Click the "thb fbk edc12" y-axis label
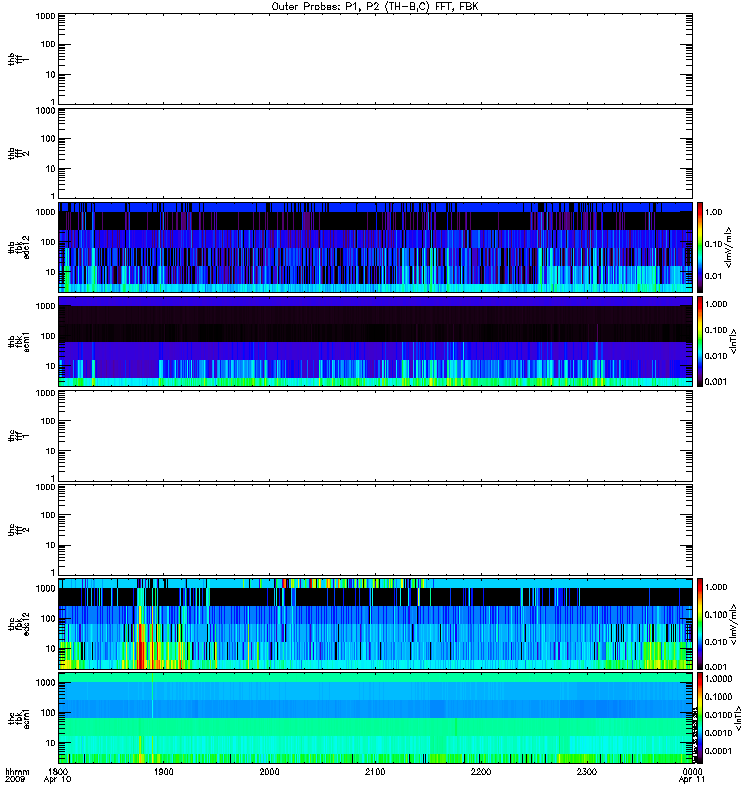This screenshot has width=750, height=800. click(19, 247)
